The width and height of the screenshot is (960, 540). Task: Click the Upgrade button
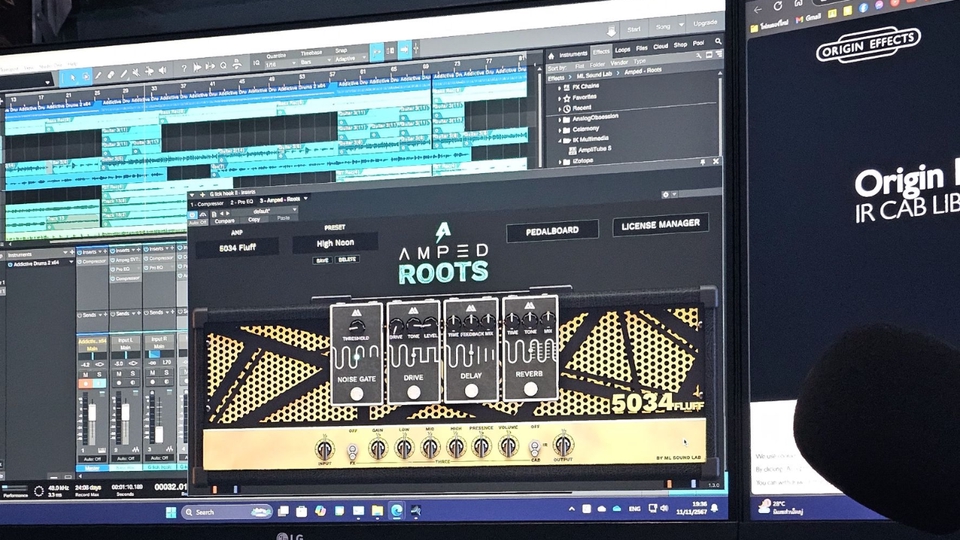pos(705,23)
